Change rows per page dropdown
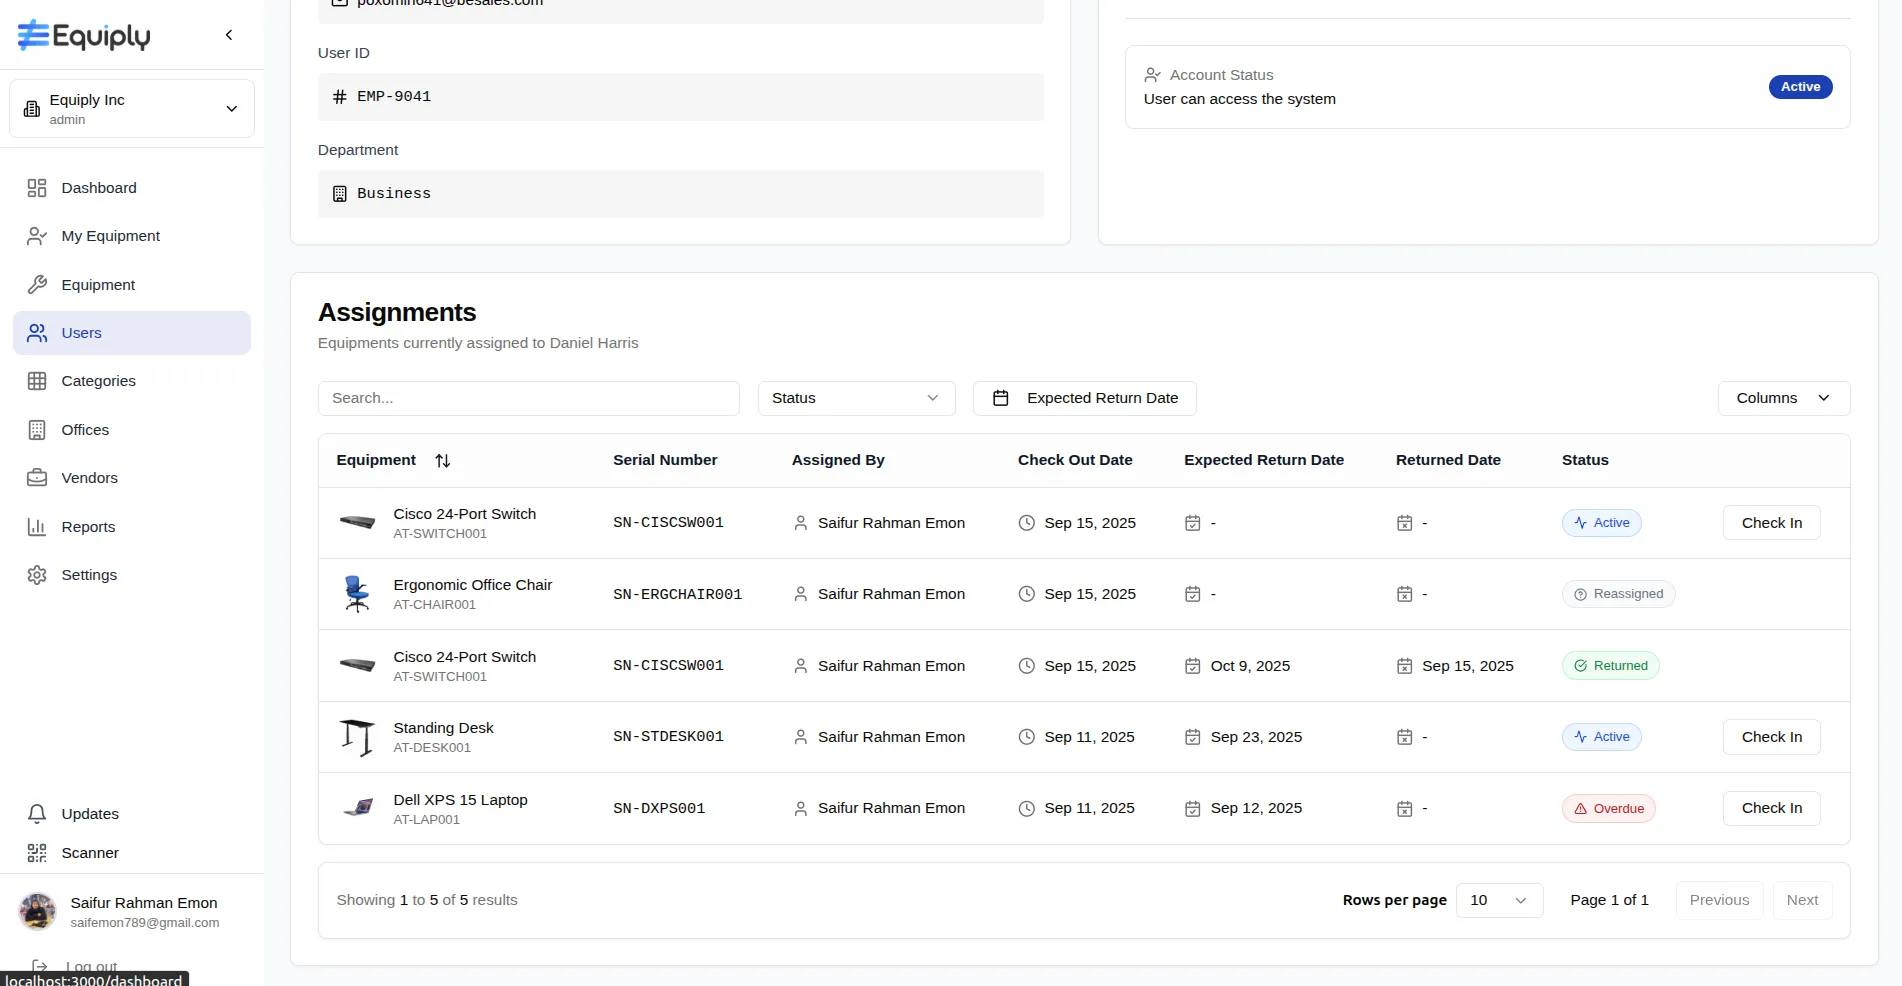Viewport: 1902px width, 986px height. click(x=1499, y=900)
